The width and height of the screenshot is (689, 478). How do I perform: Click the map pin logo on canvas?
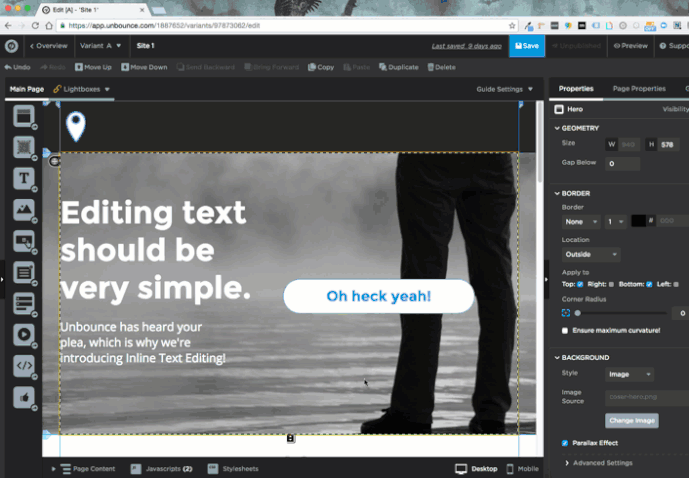tap(76, 126)
